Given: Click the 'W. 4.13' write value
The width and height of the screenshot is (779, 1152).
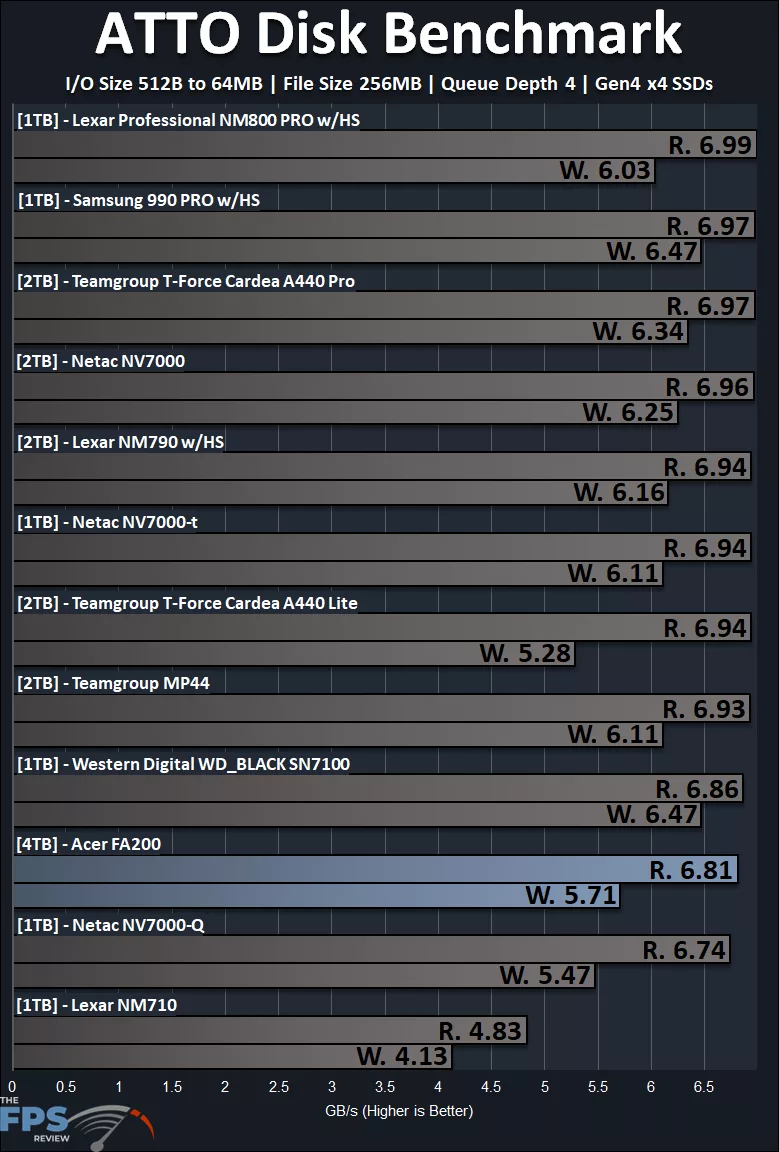Looking at the screenshot, I should click(403, 1056).
